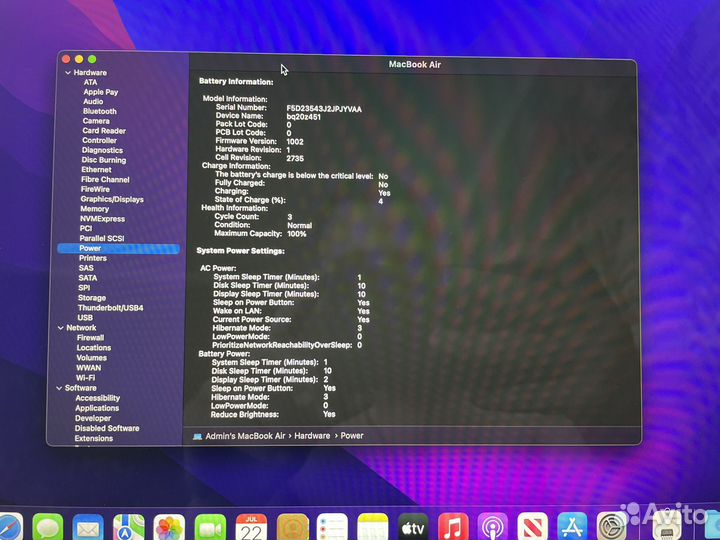The width and height of the screenshot is (720, 540).
Task: Select Printers in the sidebar
Action: [93, 258]
